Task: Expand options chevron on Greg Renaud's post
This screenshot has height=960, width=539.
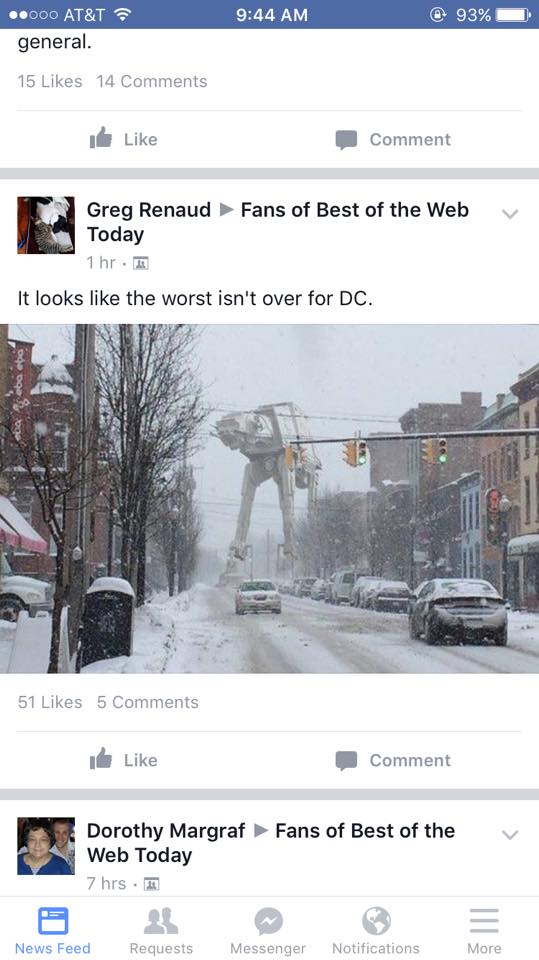Action: click(x=510, y=214)
